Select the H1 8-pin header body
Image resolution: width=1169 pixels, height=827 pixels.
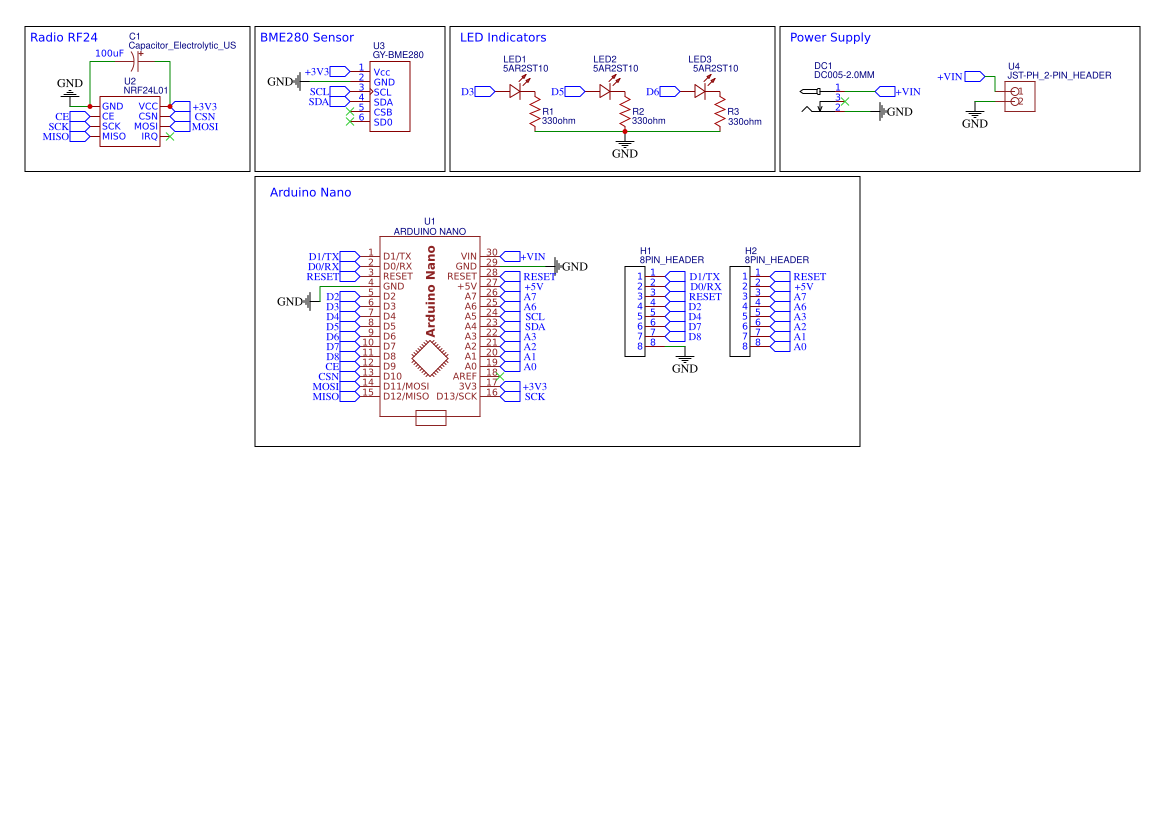click(x=634, y=312)
